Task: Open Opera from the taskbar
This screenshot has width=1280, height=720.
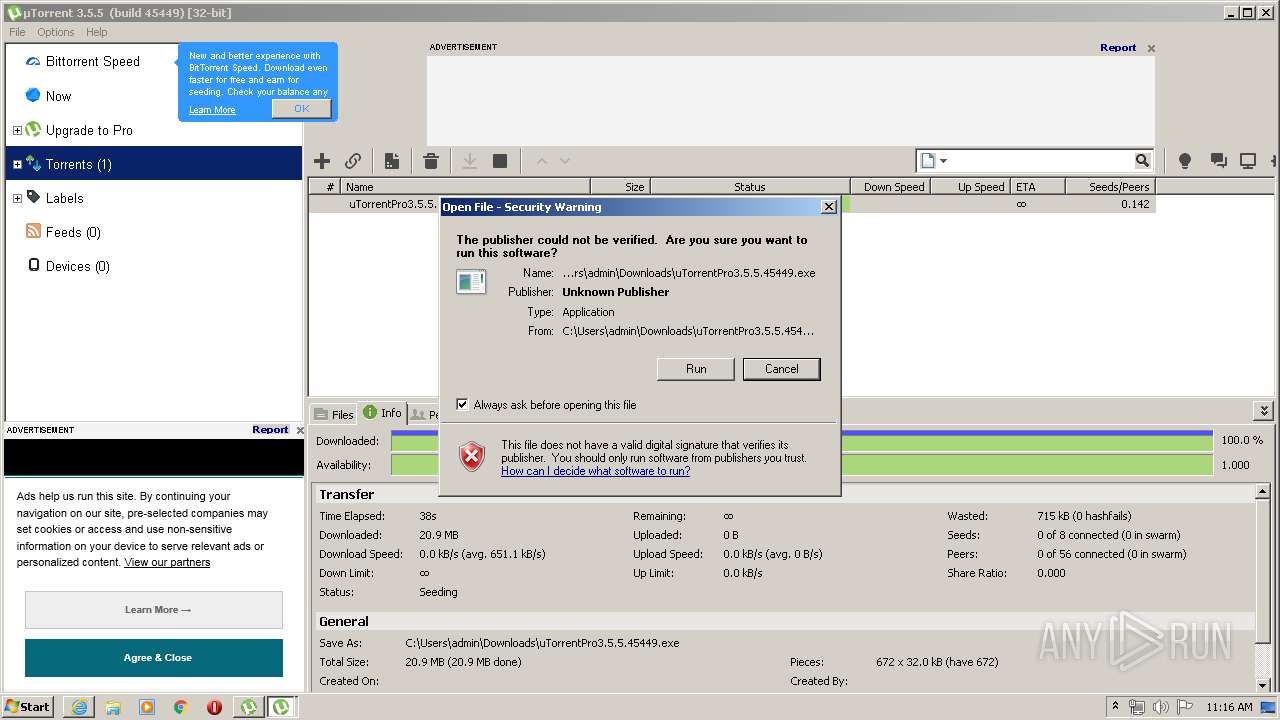Action: [214, 707]
